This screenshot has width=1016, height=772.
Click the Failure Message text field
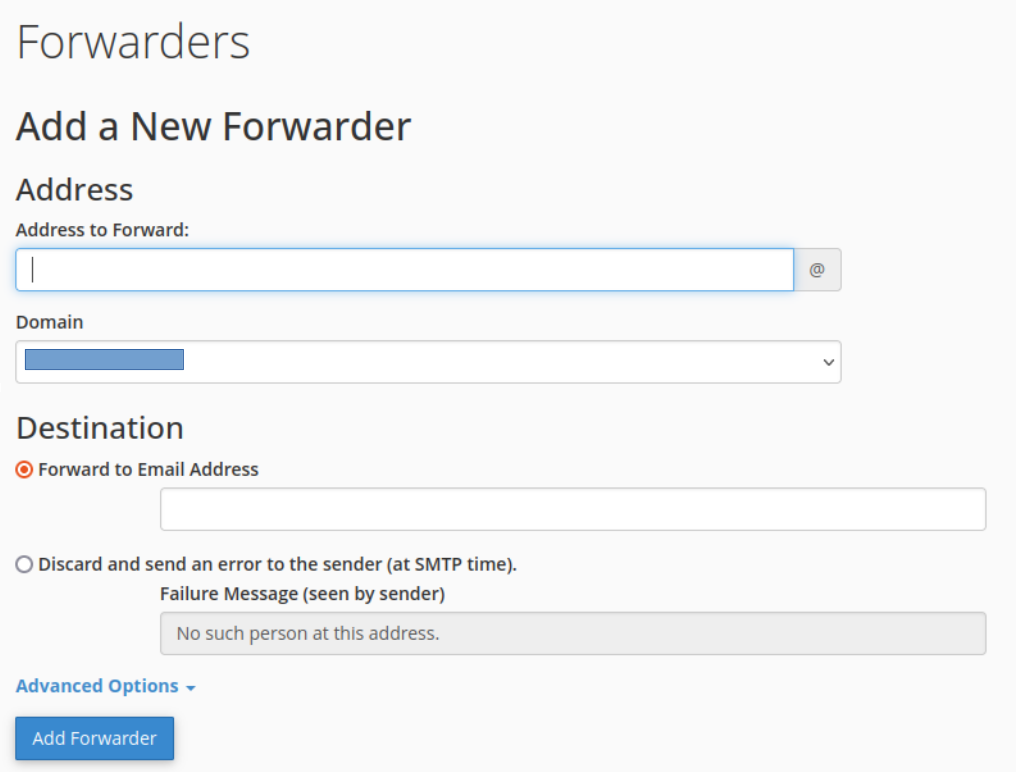click(x=573, y=633)
